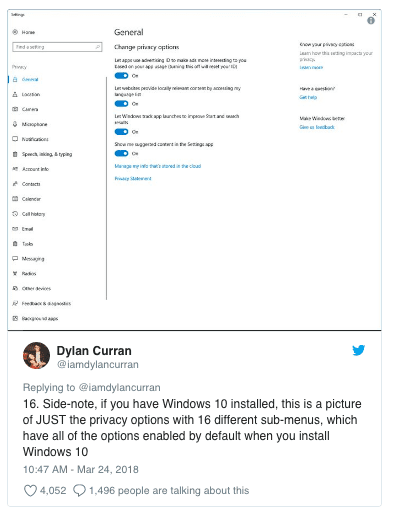This screenshot has height=518, width=394.
Task: Click the Privacy Statement link
Action: [x=133, y=179]
